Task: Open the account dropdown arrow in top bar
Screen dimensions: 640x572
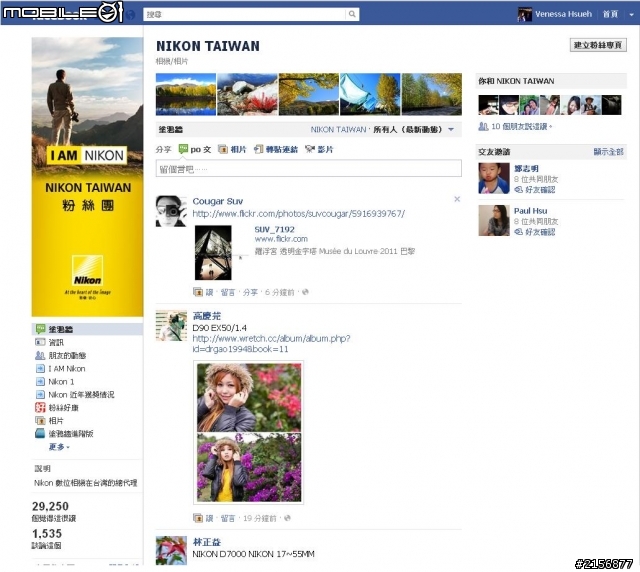Action: pos(631,14)
